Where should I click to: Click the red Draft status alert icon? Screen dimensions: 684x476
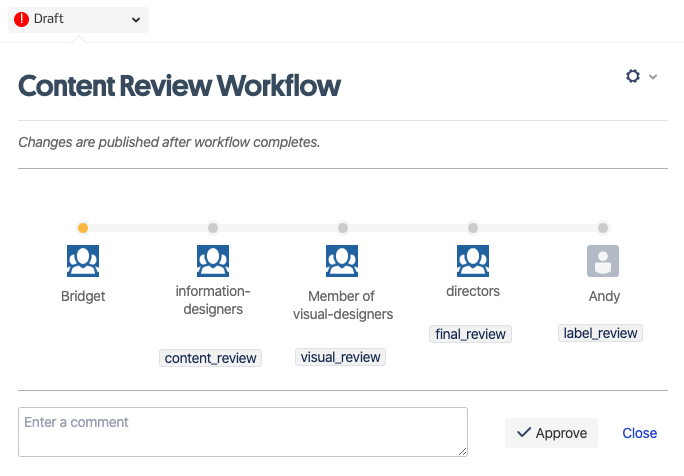(22, 19)
